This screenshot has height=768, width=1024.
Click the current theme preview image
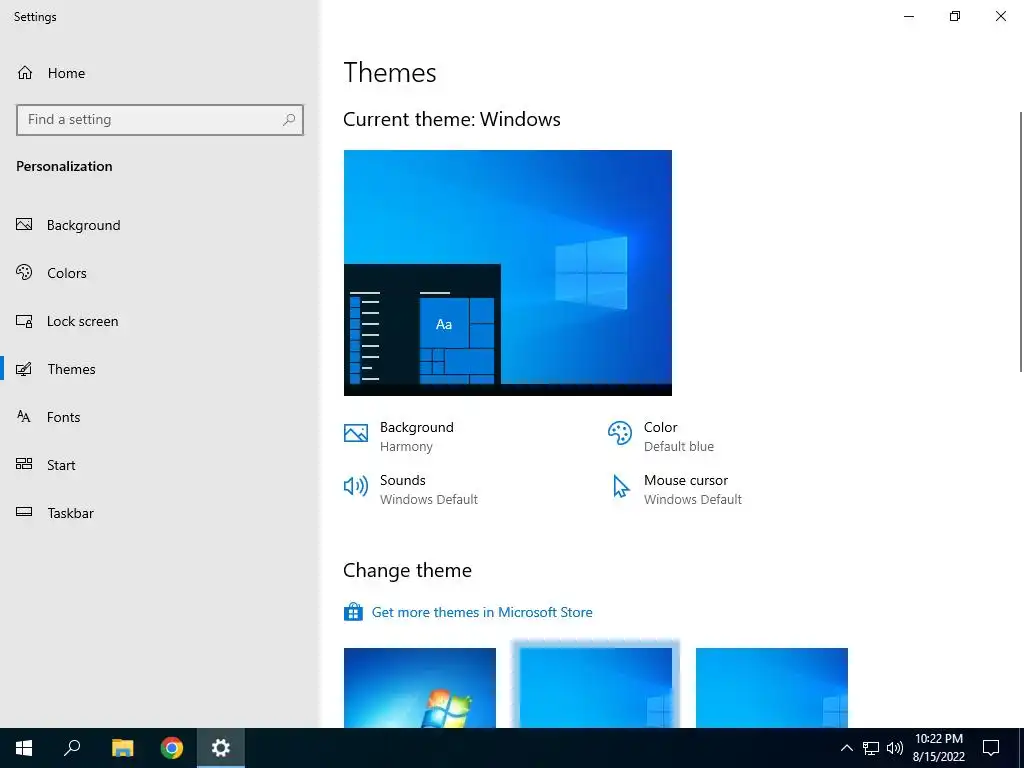(507, 273)
